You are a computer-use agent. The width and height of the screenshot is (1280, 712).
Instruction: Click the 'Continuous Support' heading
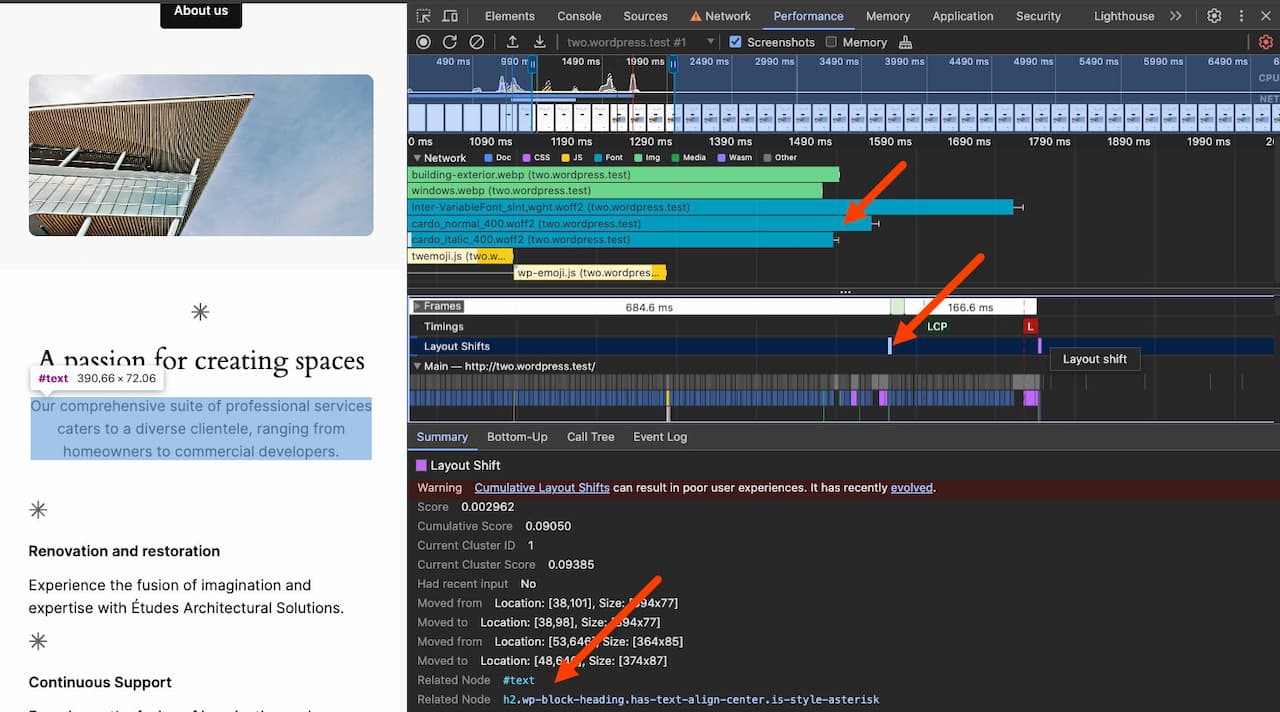pos(100,682)
